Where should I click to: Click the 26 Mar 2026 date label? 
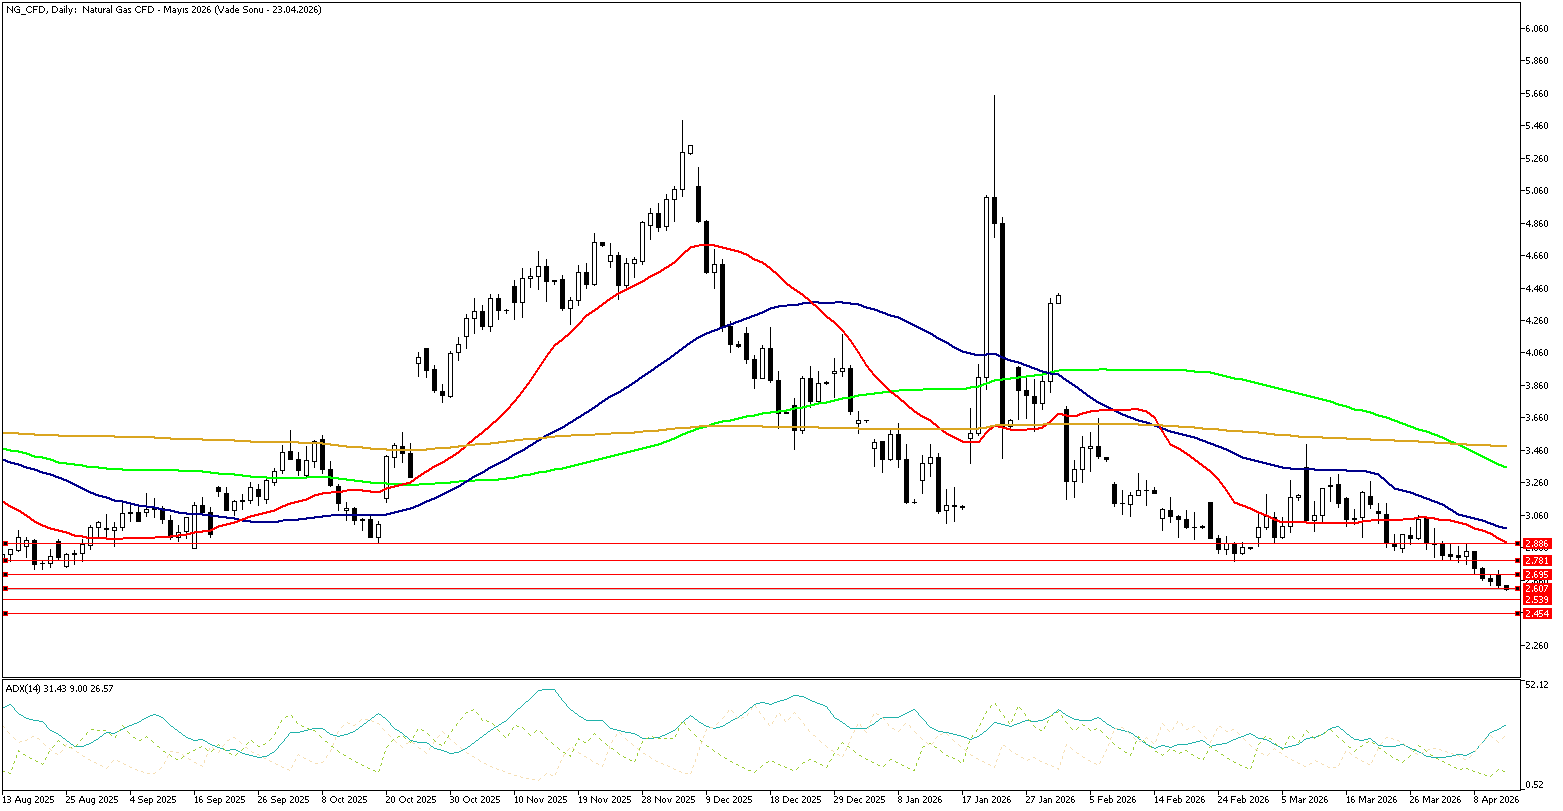point(1434,800)
